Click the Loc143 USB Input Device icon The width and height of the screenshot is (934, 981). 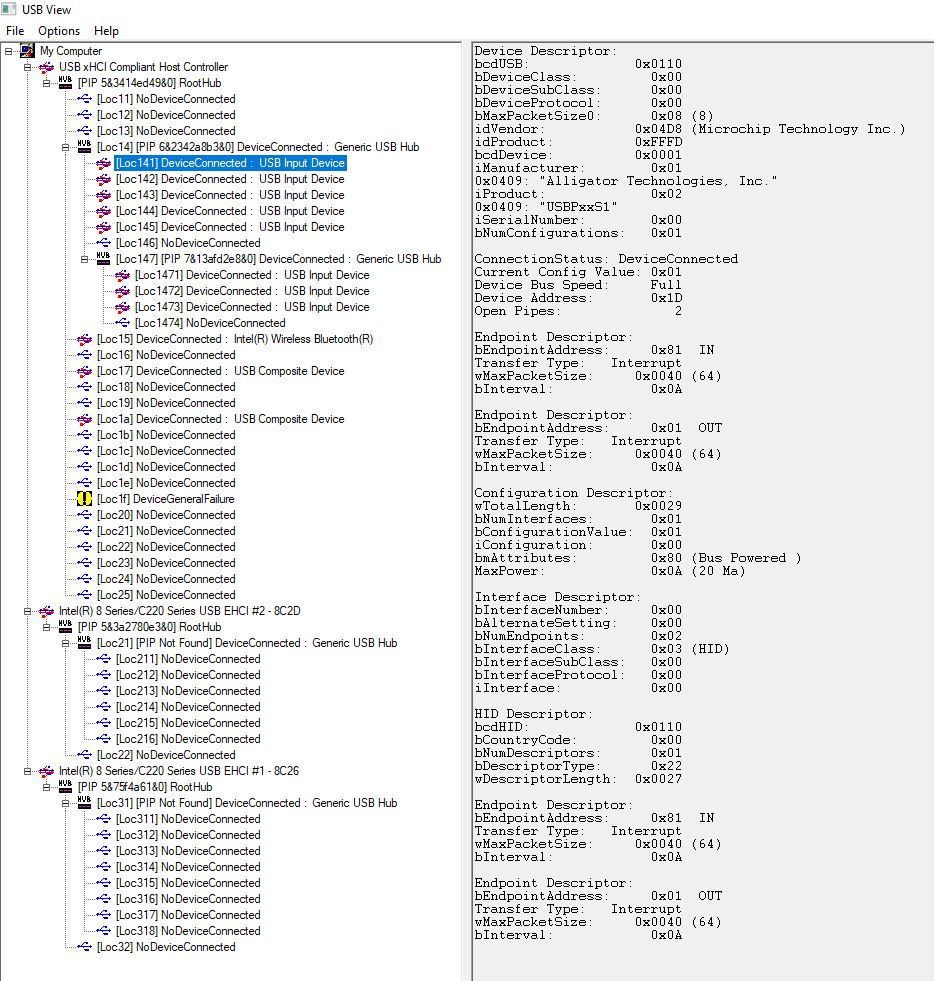(103, 195)
